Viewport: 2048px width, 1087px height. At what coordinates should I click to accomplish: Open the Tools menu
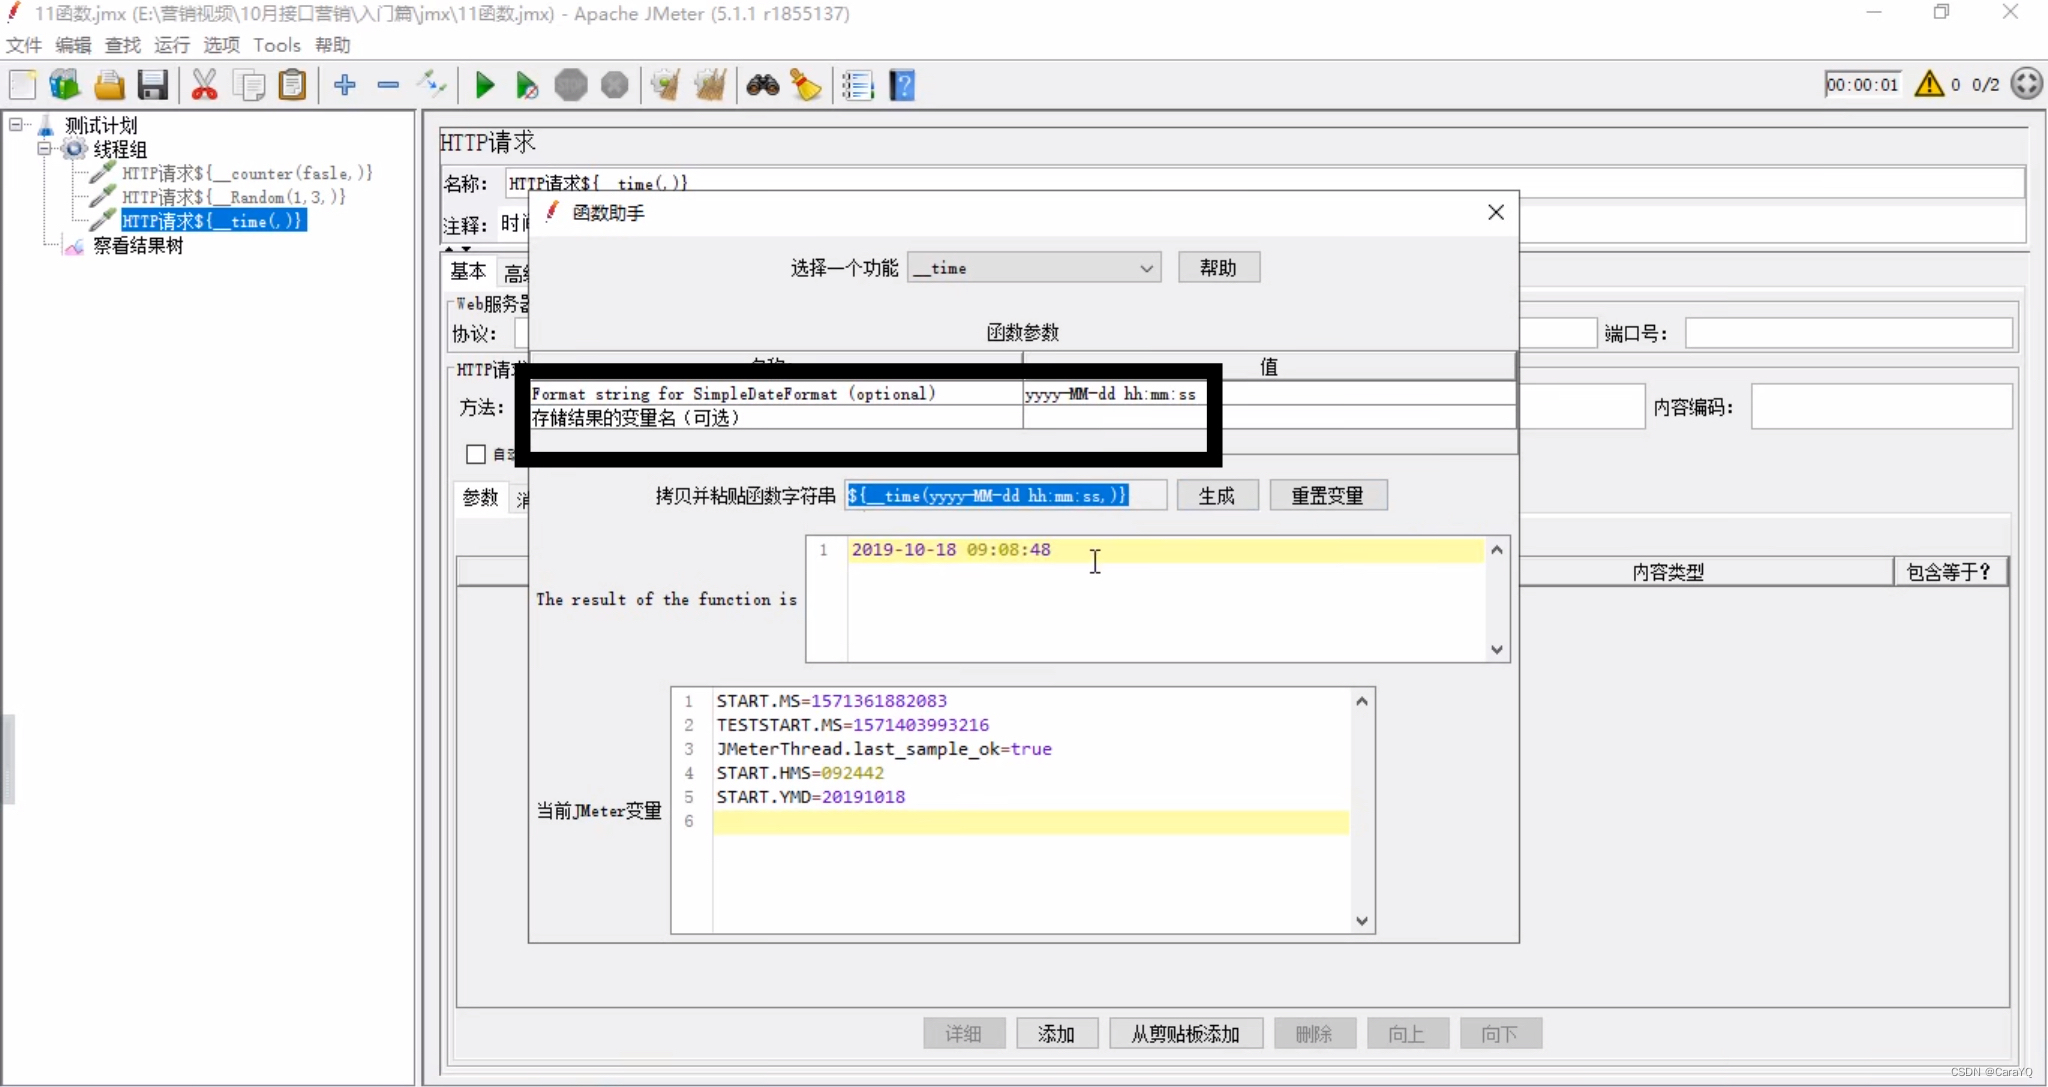click(x=277, y=45)
